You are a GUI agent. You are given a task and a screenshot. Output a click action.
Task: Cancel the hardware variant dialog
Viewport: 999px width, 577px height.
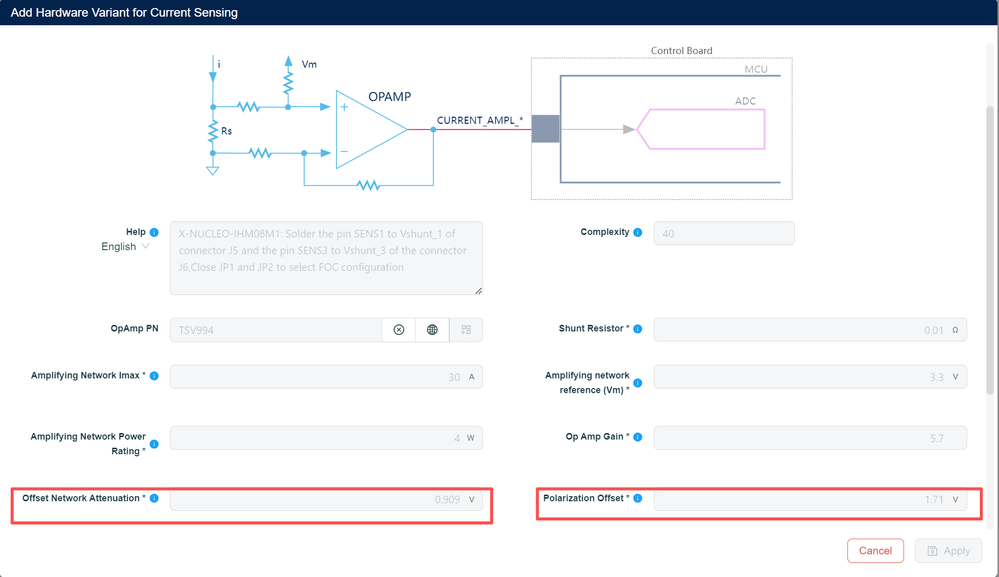click(875, 551)
